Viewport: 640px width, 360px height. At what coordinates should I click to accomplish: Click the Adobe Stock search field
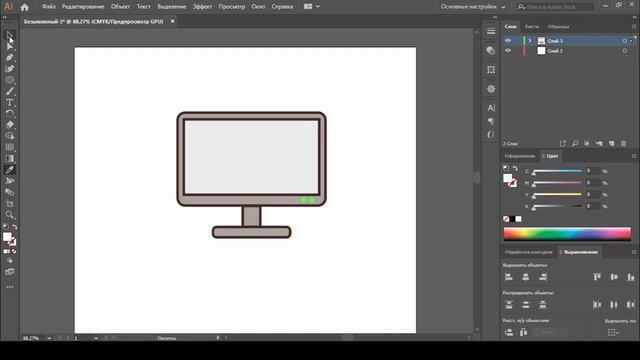pyautogui.click(x=555, y=7)
